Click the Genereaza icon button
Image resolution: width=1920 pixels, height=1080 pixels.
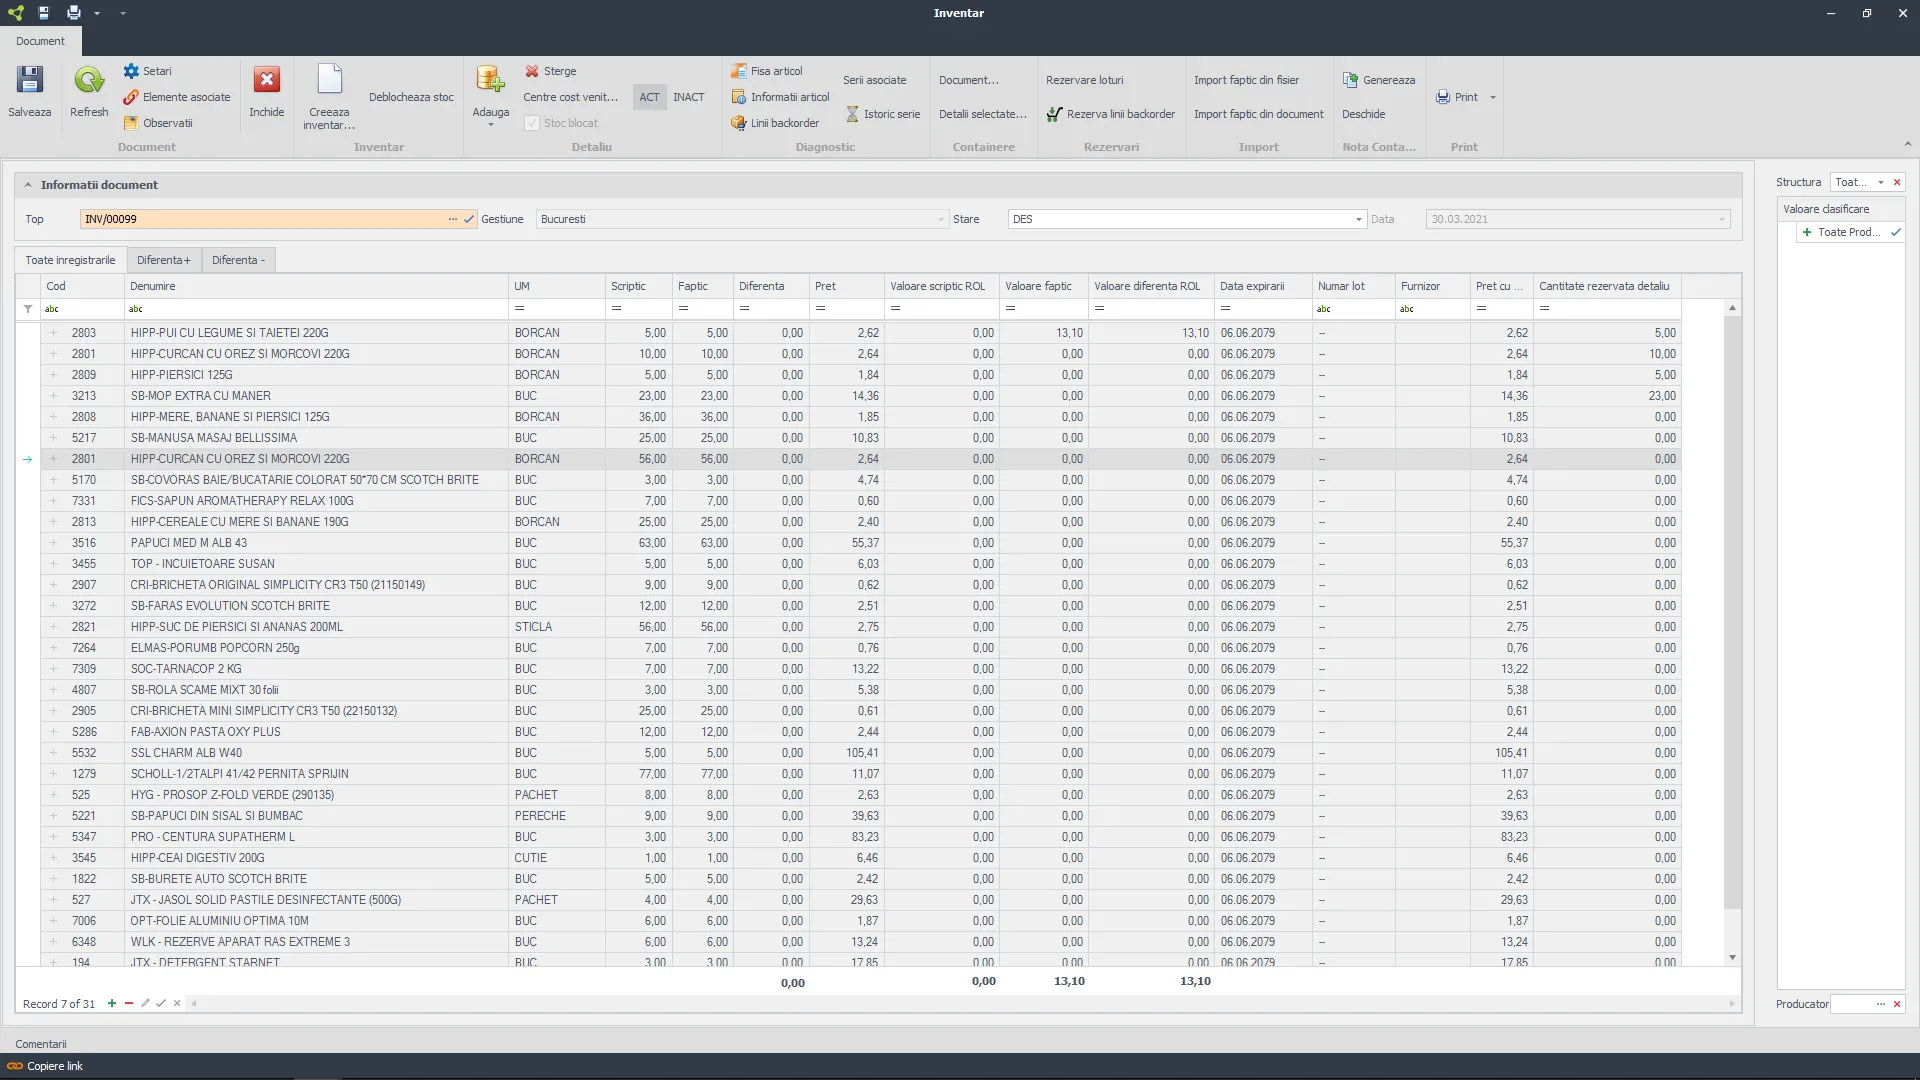[x=1350, y=80]
